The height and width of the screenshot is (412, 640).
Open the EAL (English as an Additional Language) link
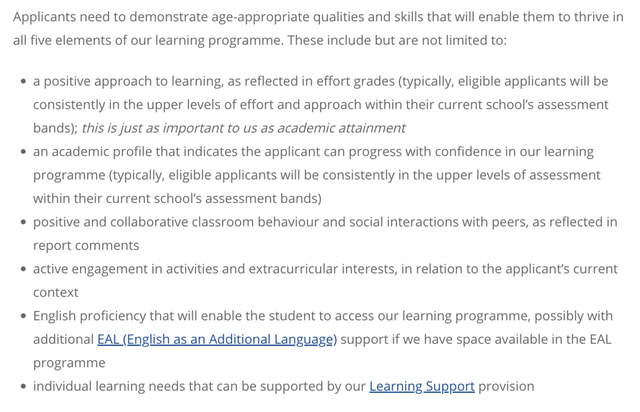[217, 339]
